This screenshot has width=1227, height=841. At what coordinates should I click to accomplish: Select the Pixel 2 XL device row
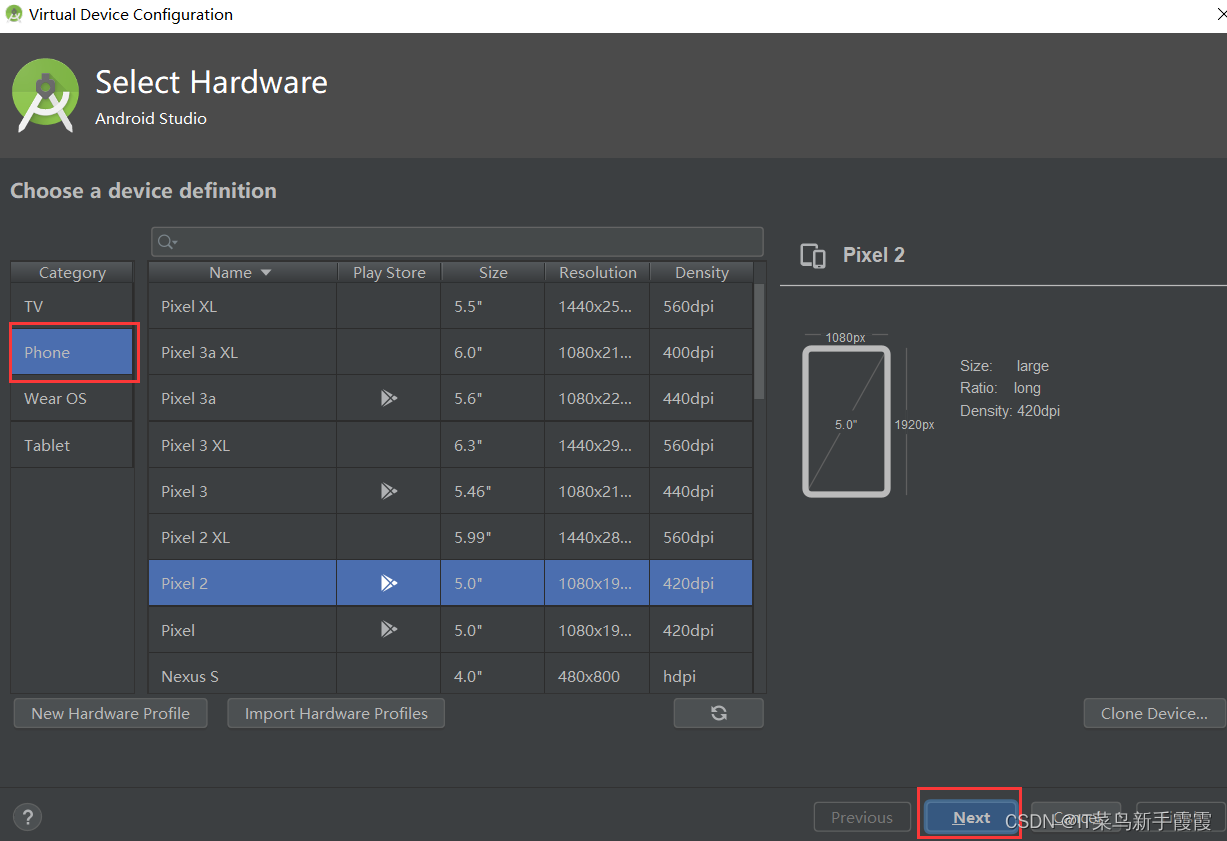(x=450, y=537)
